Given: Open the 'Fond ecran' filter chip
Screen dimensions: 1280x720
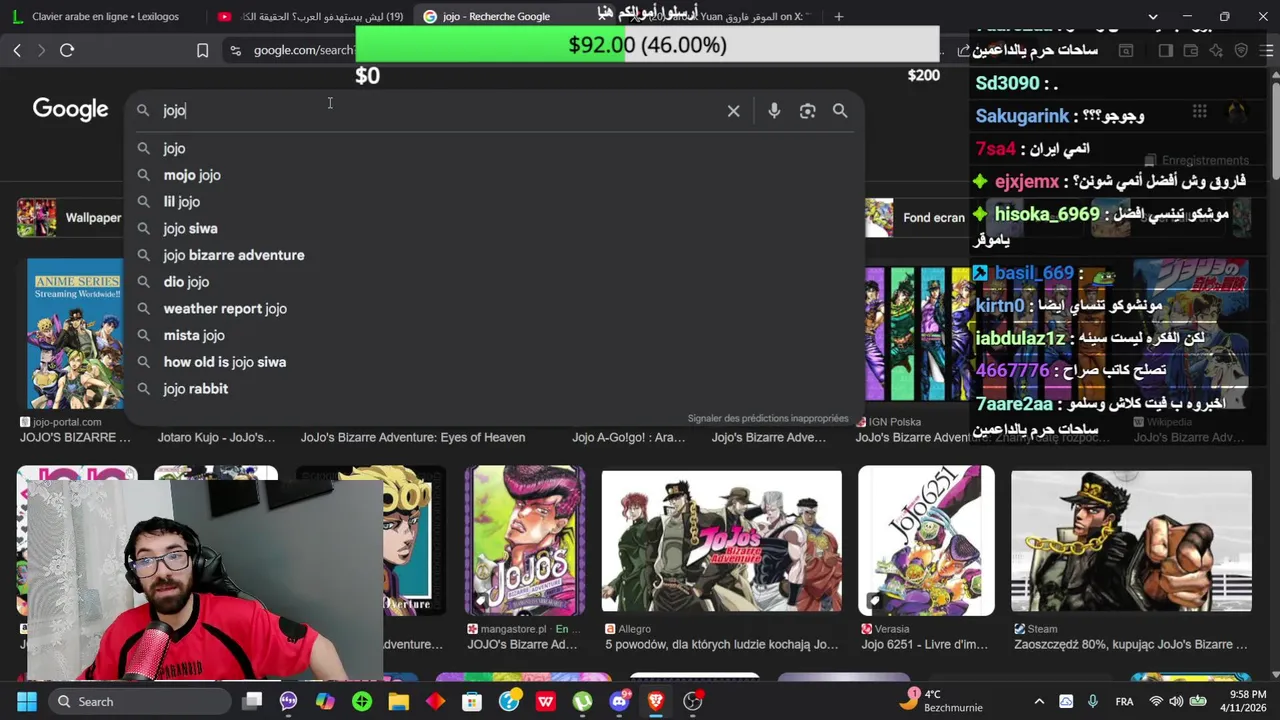Looking at the screenshot, I should 916,217.
